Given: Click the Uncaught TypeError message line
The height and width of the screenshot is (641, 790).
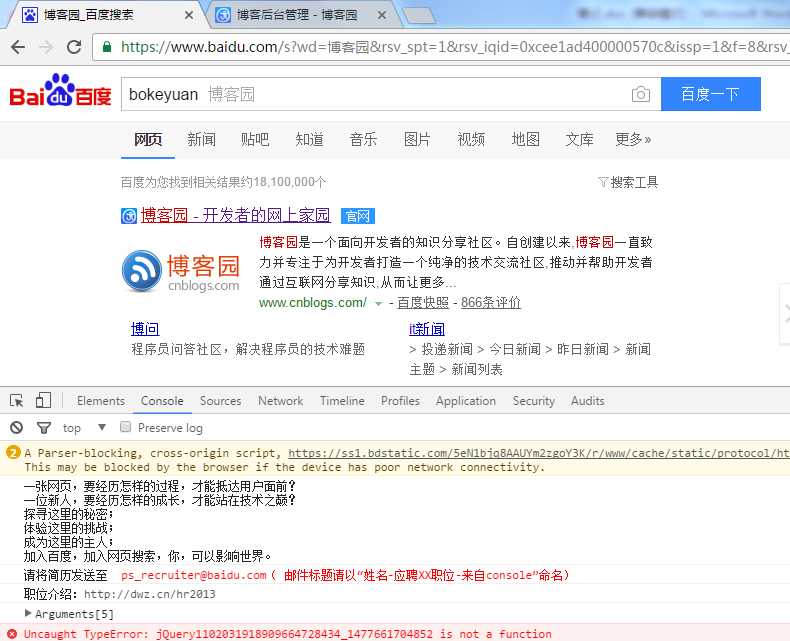Looking at the screenshot, I should (x=288, y=634).
